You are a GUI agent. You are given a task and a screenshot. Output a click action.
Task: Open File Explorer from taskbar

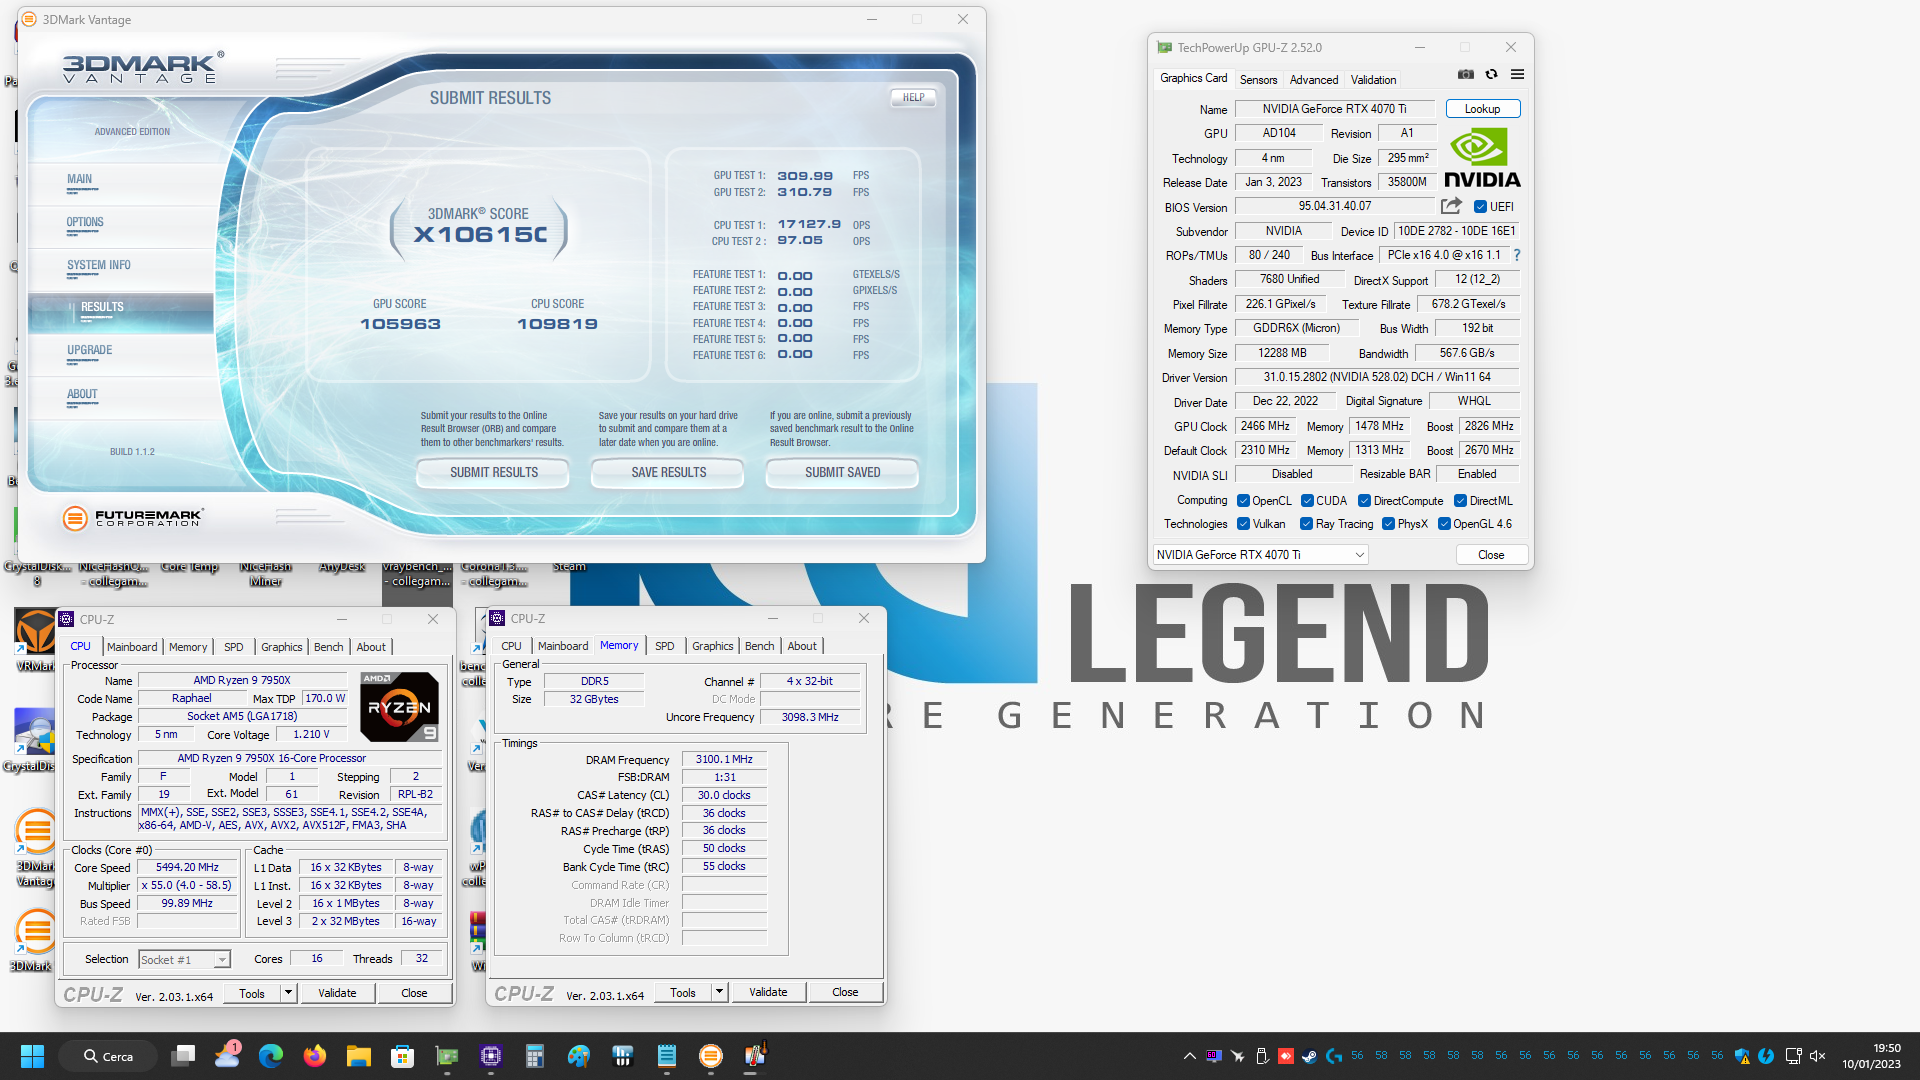click(358, 1056)
